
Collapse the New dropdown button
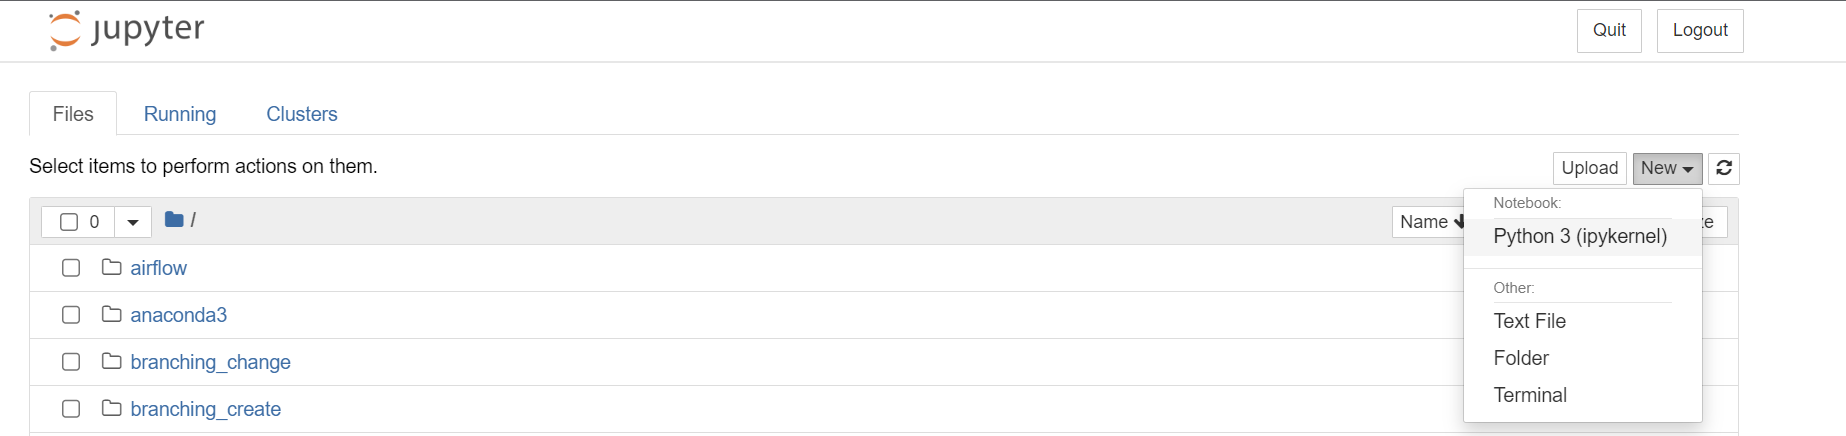point(1667,168)
